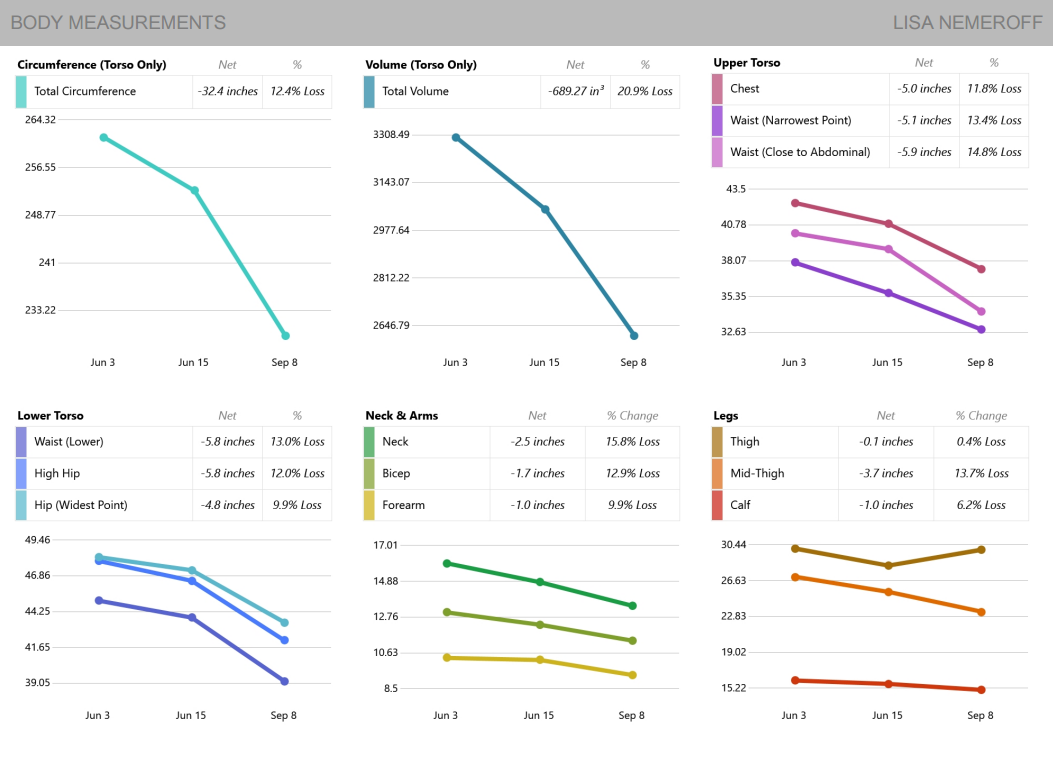The image size is (1053, 764).
Task: Click the Mid-Thigh legend label
Action: pyautogui.click(x=758, y=473)
